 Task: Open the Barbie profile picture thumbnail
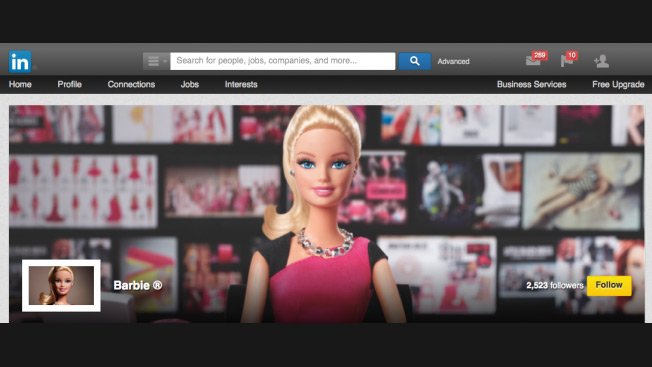point(61,286)
